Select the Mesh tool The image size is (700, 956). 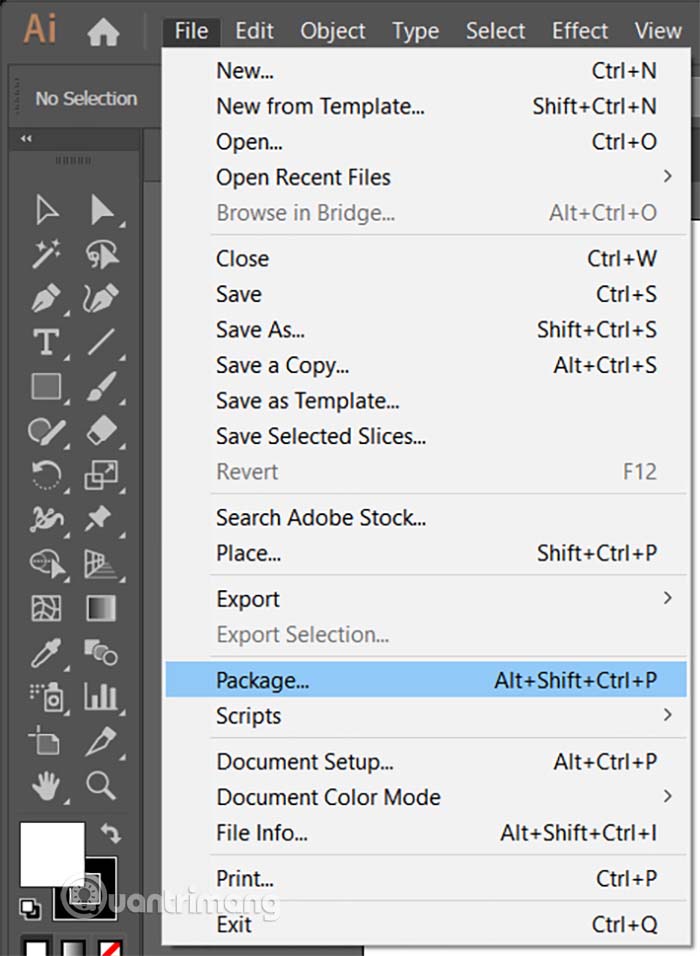tap(46, 608)
